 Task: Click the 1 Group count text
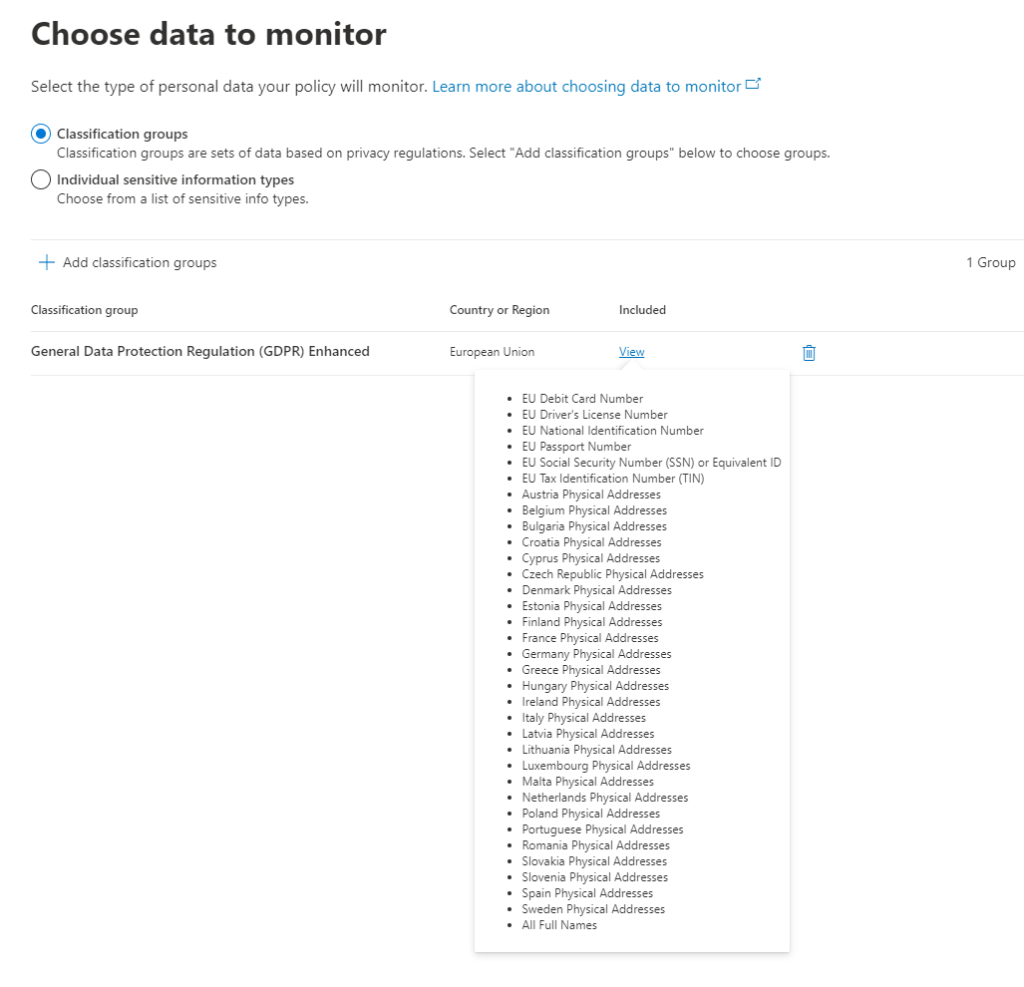click(990, 263)
